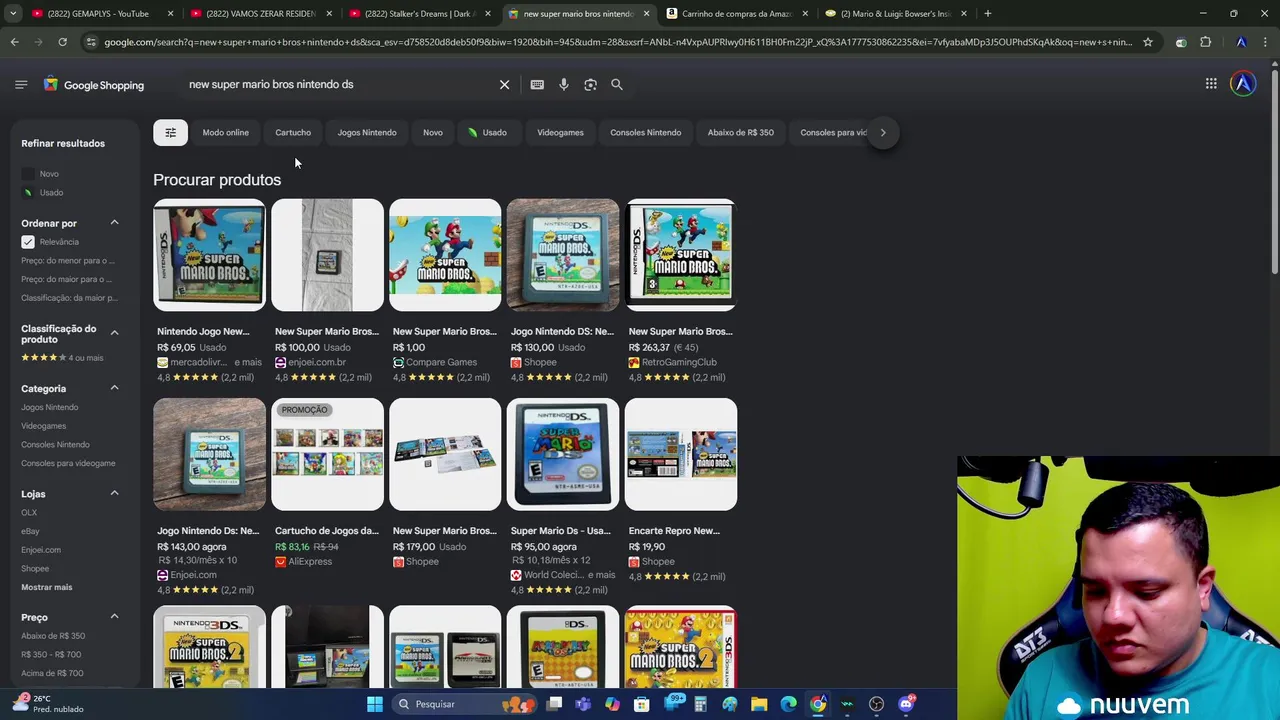Open the weather widget on the taskbar
1280x720 pixels.
click(50, 704)
